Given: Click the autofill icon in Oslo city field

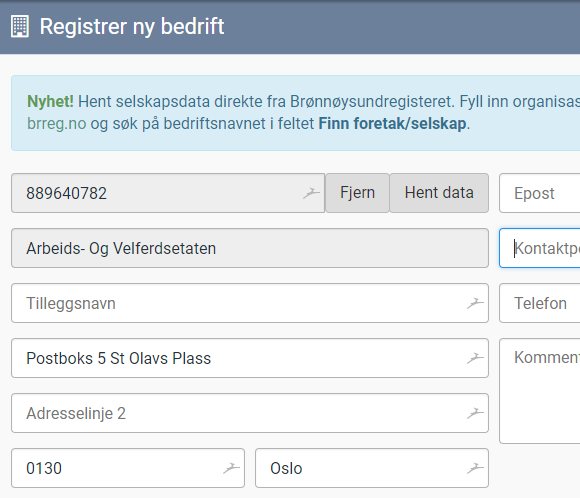Looking at the screenshot, I should point(475,468).
